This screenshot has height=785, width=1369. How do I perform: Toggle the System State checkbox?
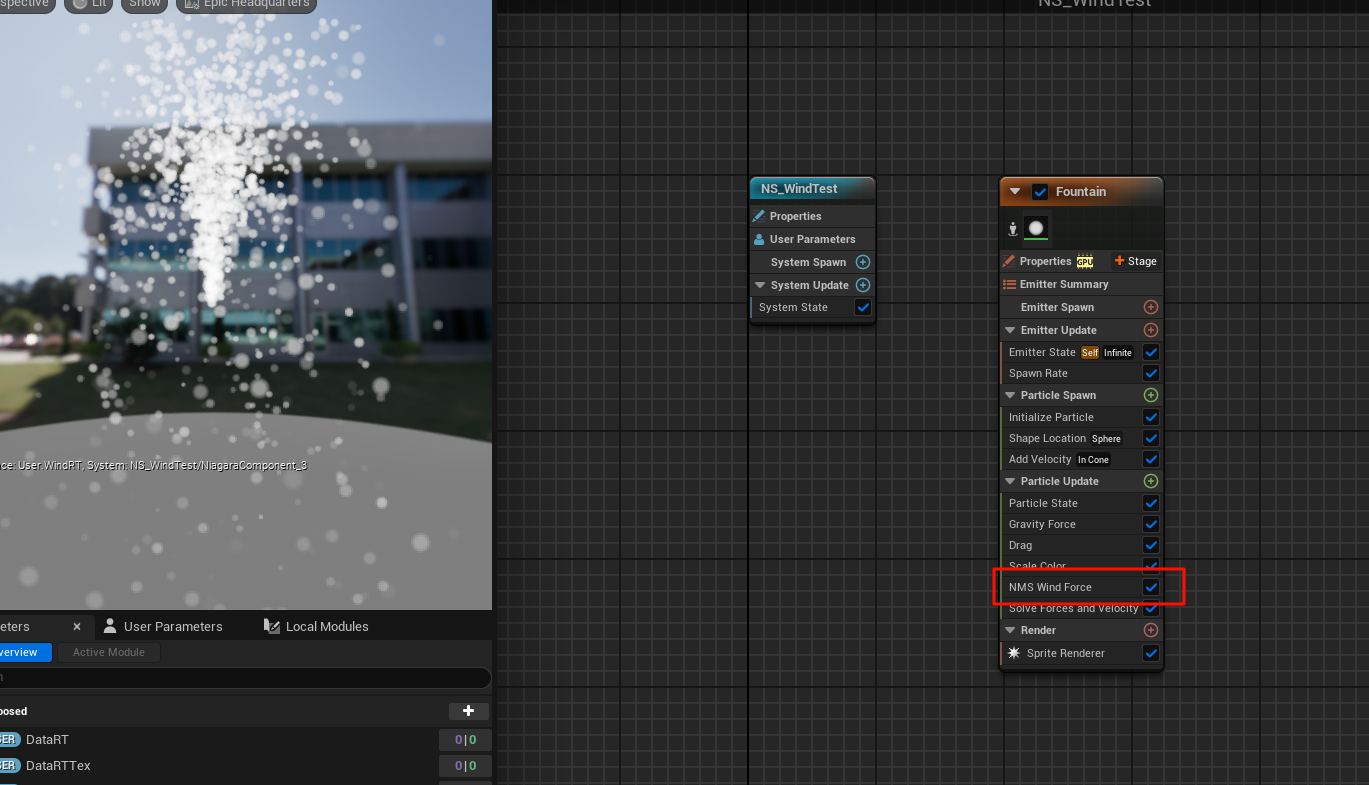pos(863,307)
